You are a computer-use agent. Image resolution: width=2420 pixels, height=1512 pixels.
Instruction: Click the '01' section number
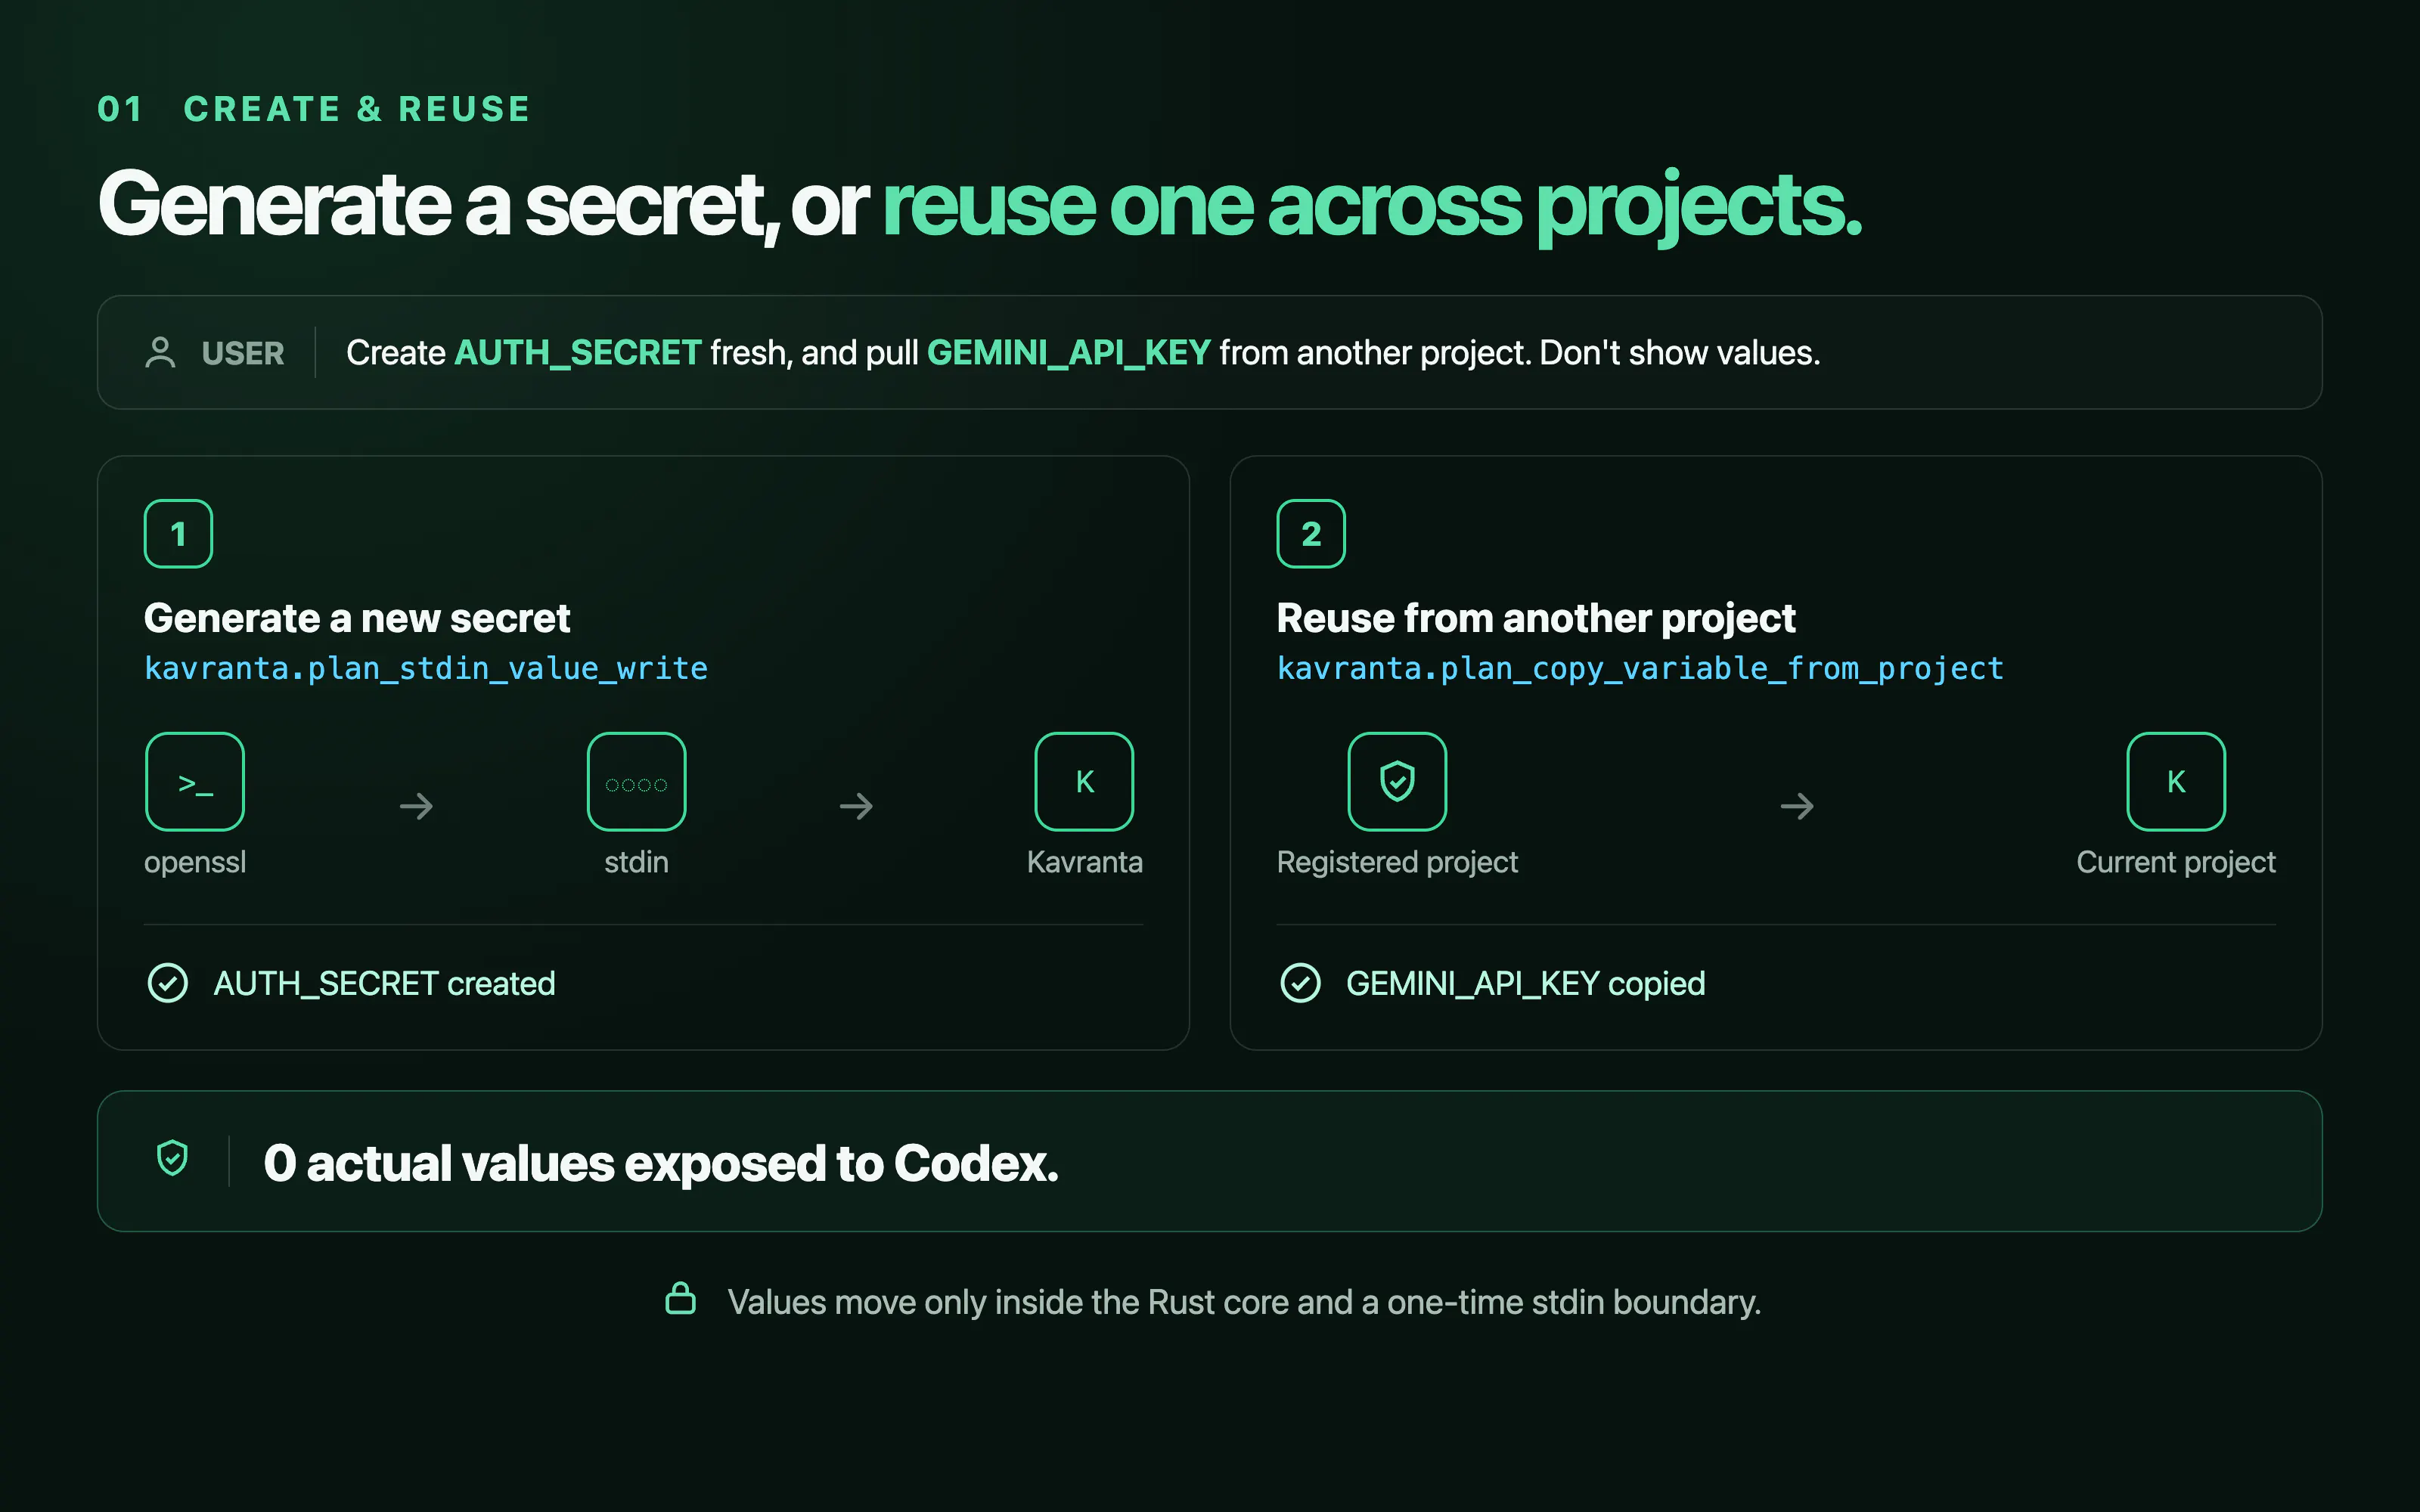(120, 109)
